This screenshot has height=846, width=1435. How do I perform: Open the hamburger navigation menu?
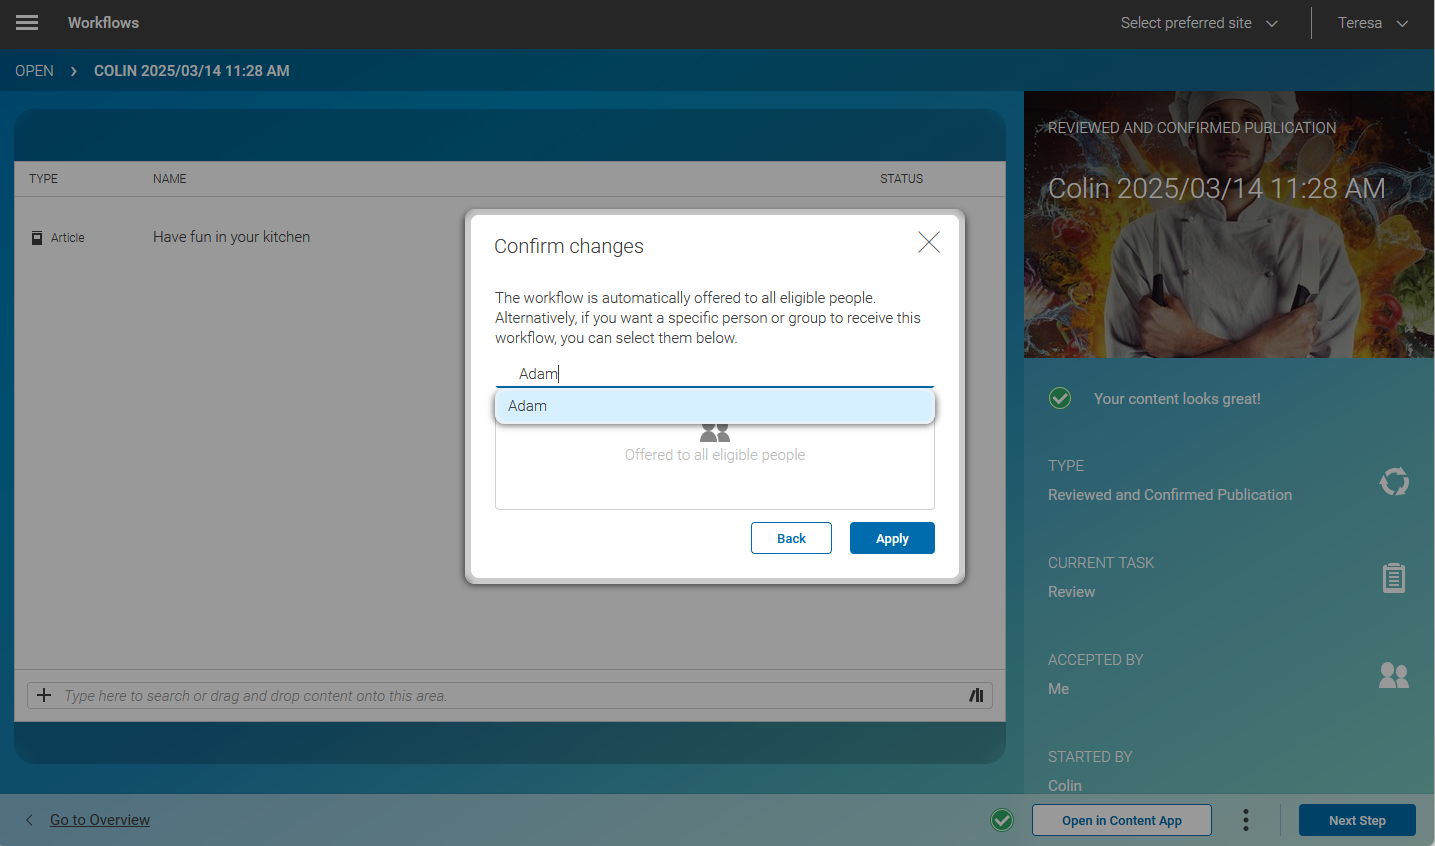[x=26, y=22]
